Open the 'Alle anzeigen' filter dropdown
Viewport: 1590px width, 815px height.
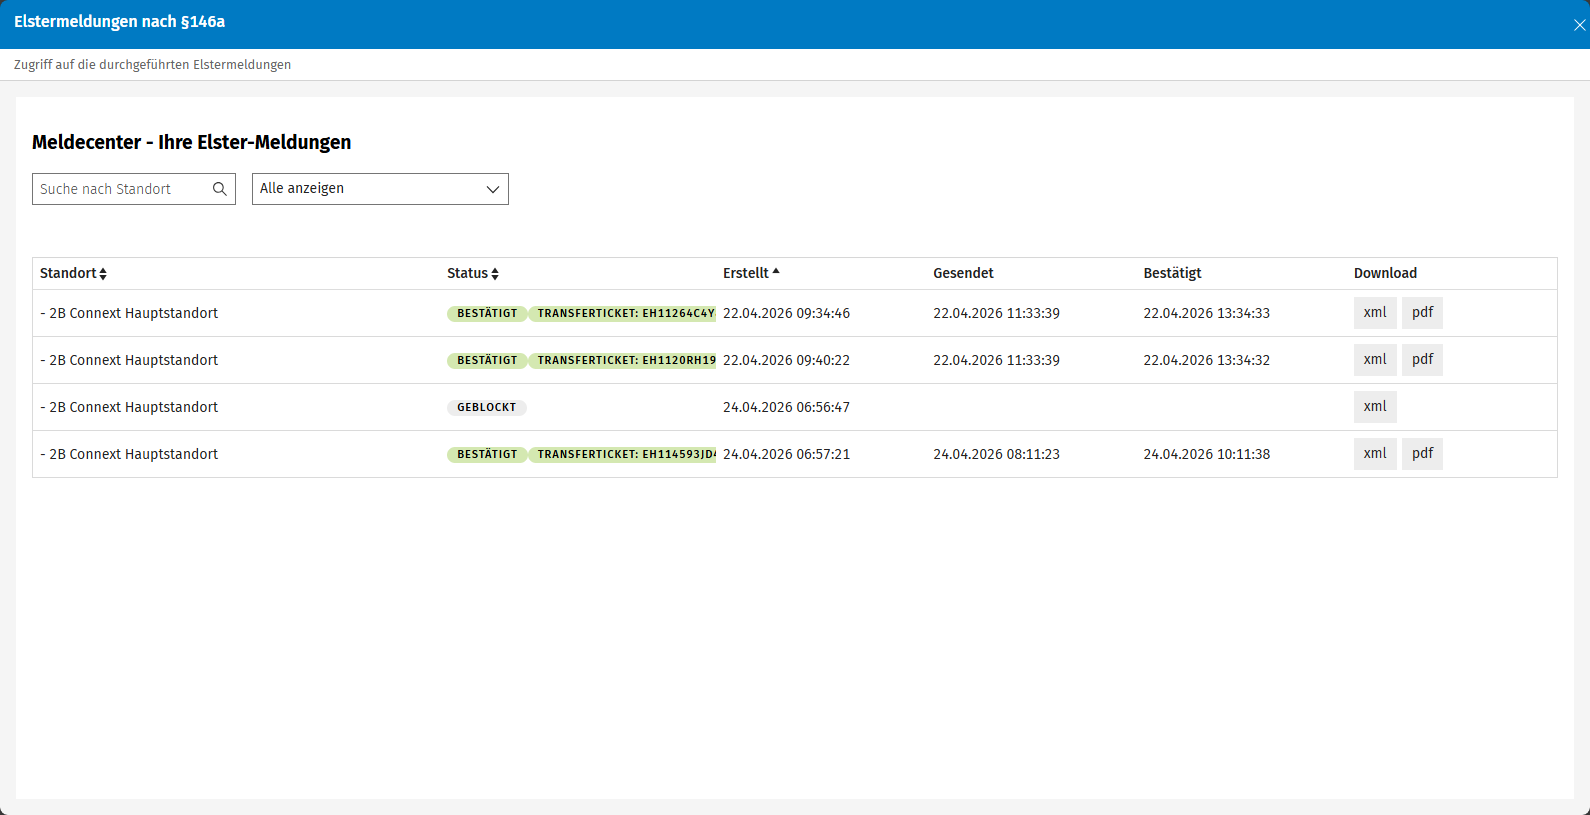point(380,189)
